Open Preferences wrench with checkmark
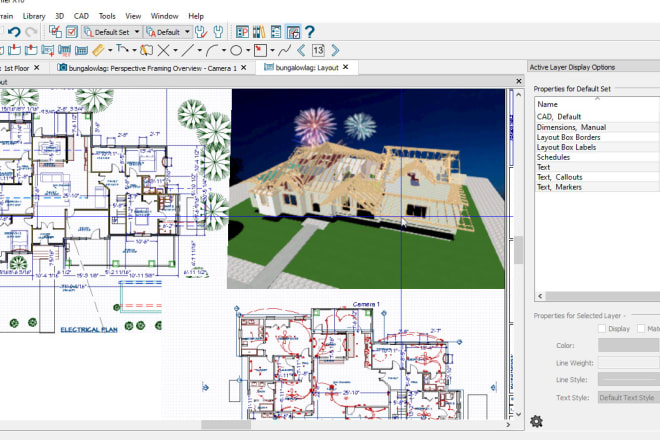 202,32
